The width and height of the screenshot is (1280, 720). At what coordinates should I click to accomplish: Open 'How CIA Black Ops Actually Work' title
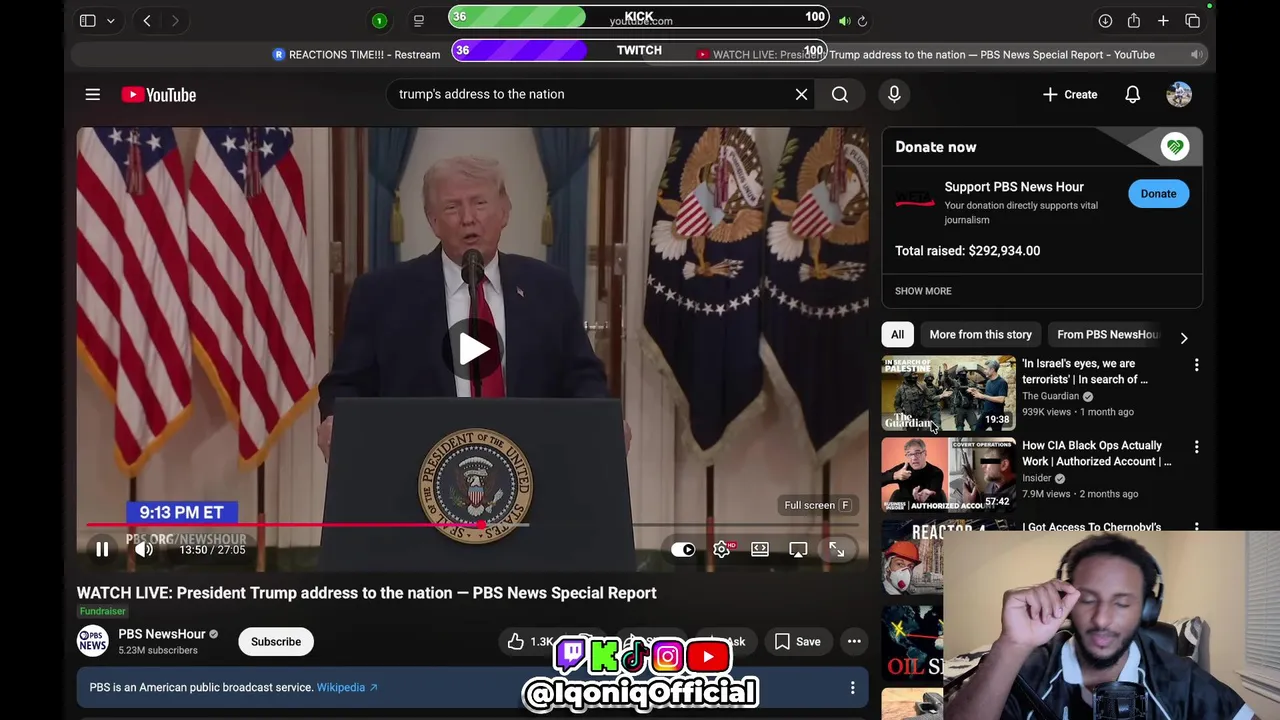coord(1097,453)
